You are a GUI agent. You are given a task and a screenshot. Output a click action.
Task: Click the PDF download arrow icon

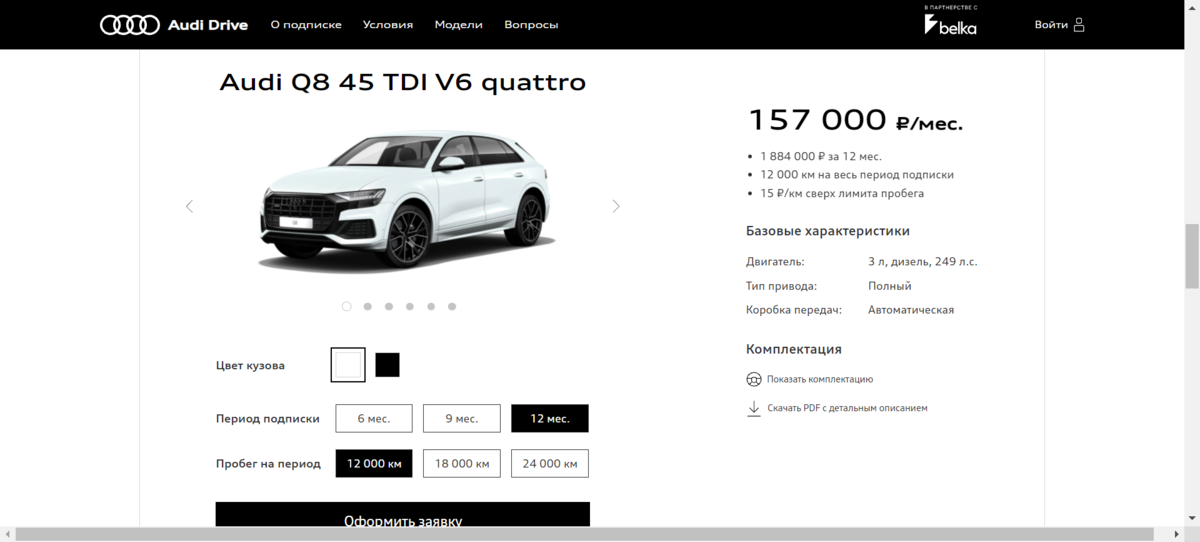(754, 408)
